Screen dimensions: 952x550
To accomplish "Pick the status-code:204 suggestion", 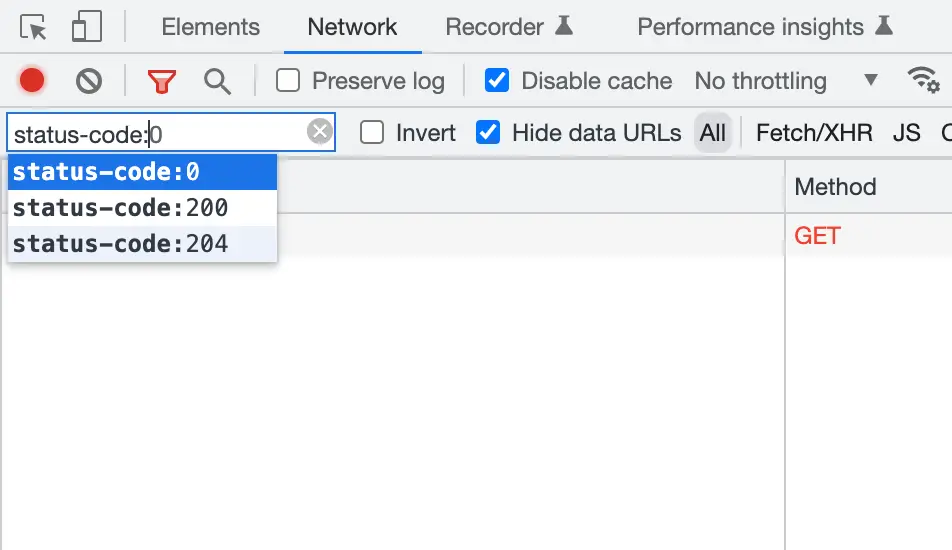I will pos(121,243).
